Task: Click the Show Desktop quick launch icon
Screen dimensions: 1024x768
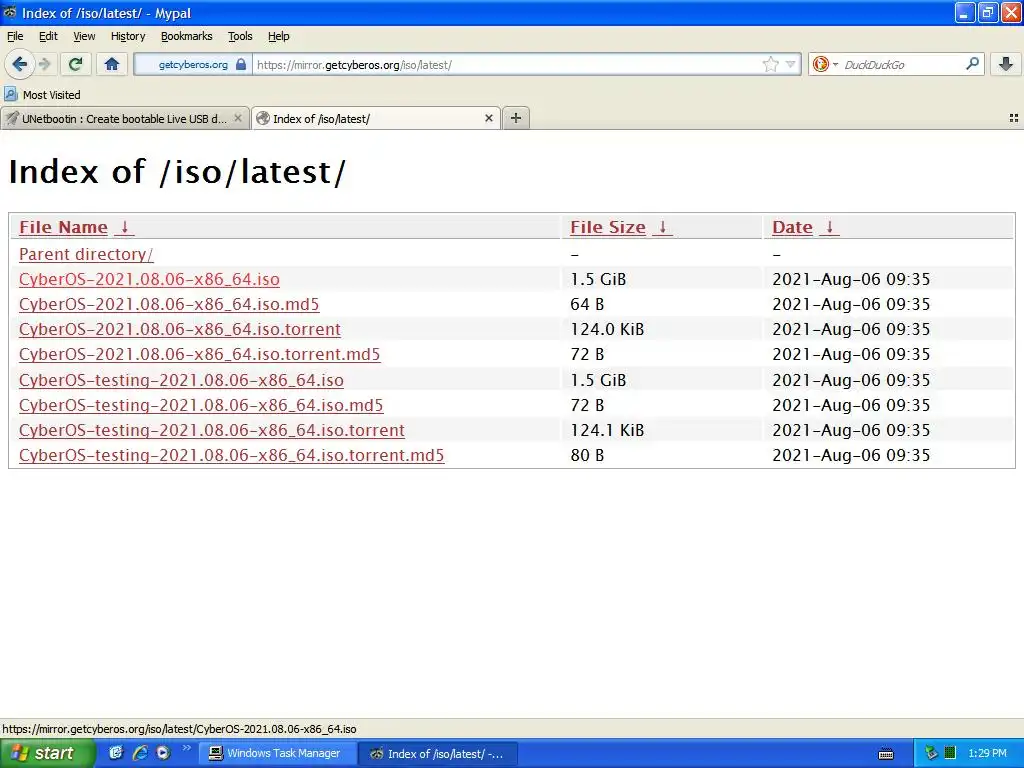Action: [116, 753]
